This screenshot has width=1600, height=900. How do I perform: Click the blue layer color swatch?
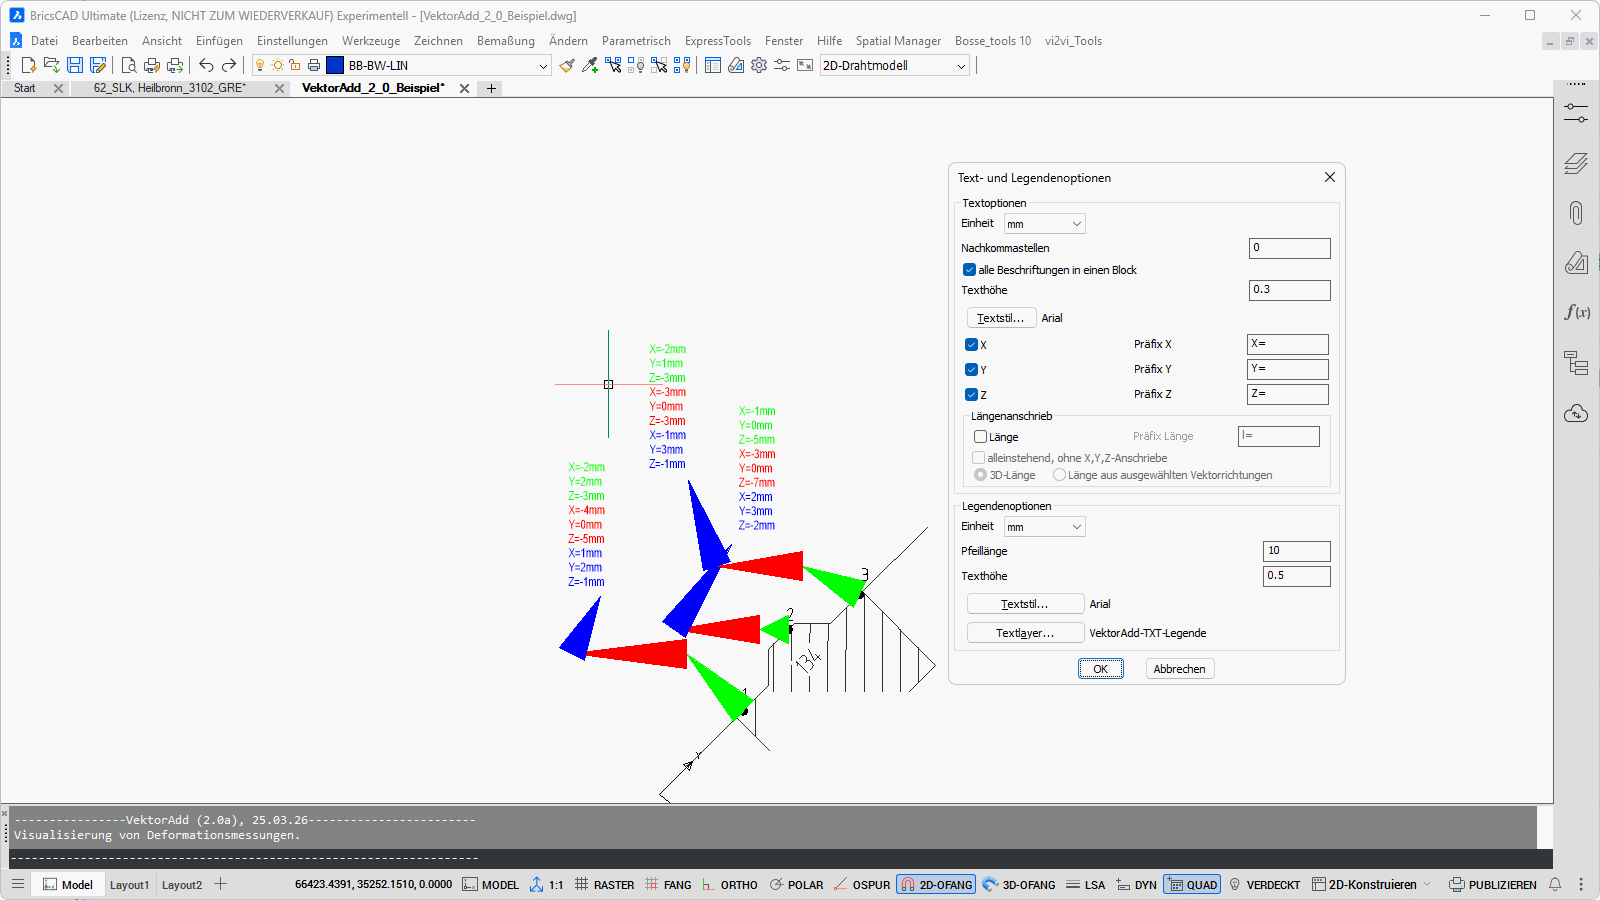click(x=335, y=65)
